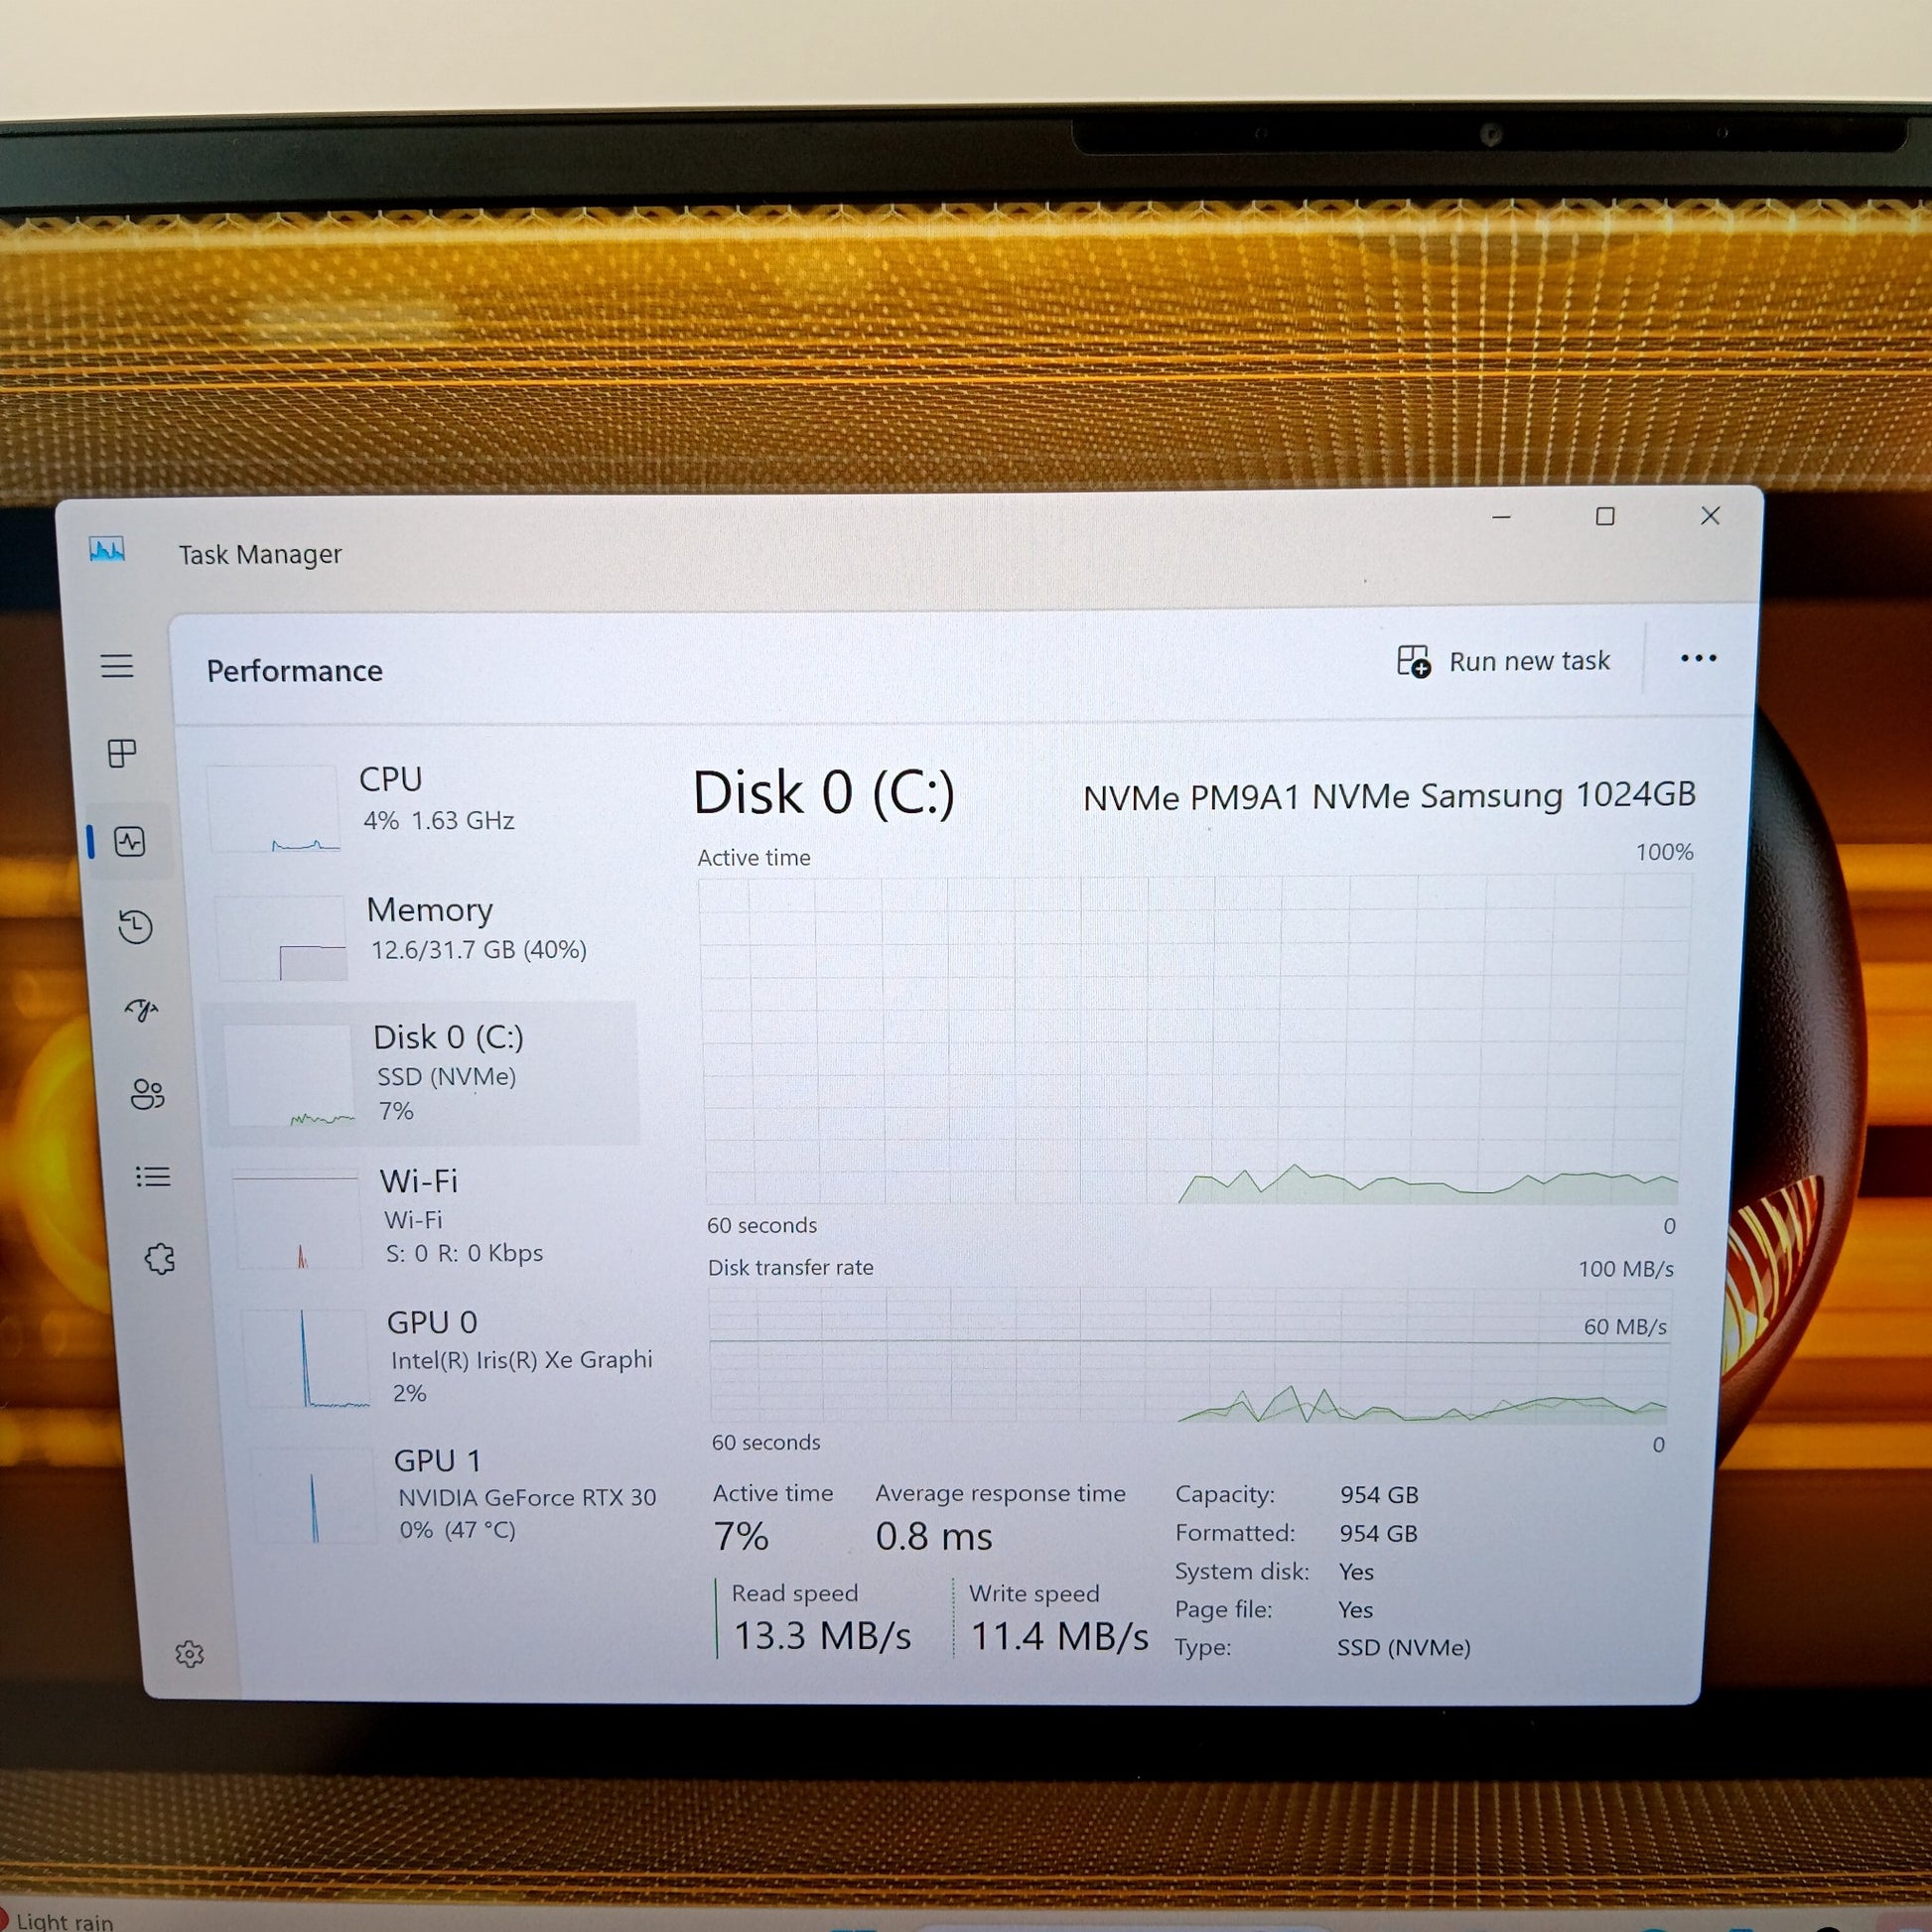Open the Startup apps page icon
Screen dimensions: 1932x1932
click(142, 1010)
